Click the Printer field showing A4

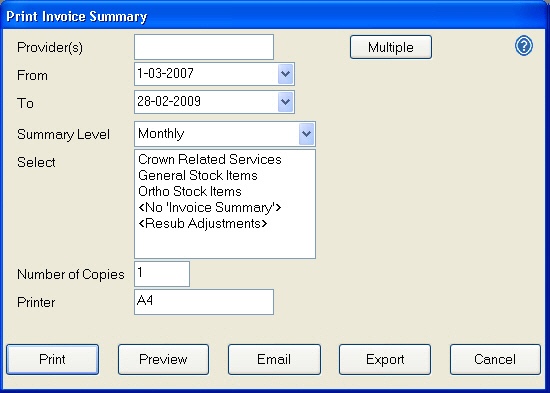coord(204,302)
